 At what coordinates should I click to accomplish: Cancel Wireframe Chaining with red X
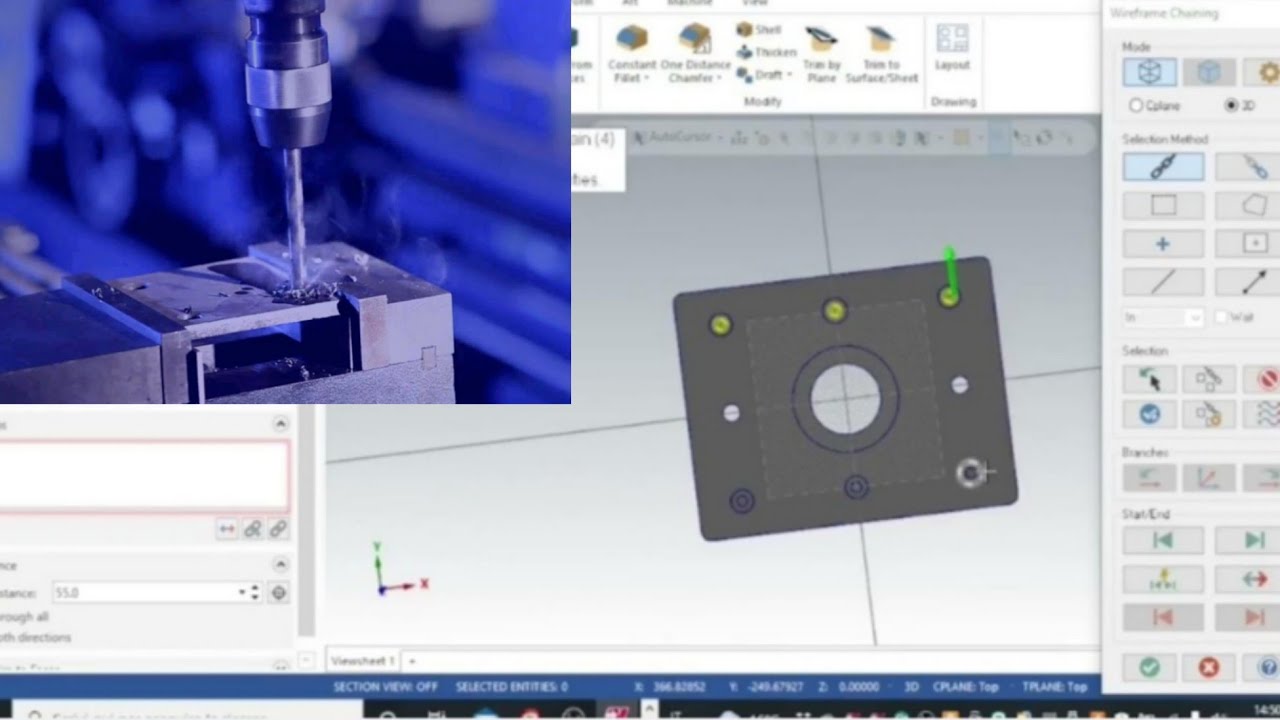[1209, 667]
